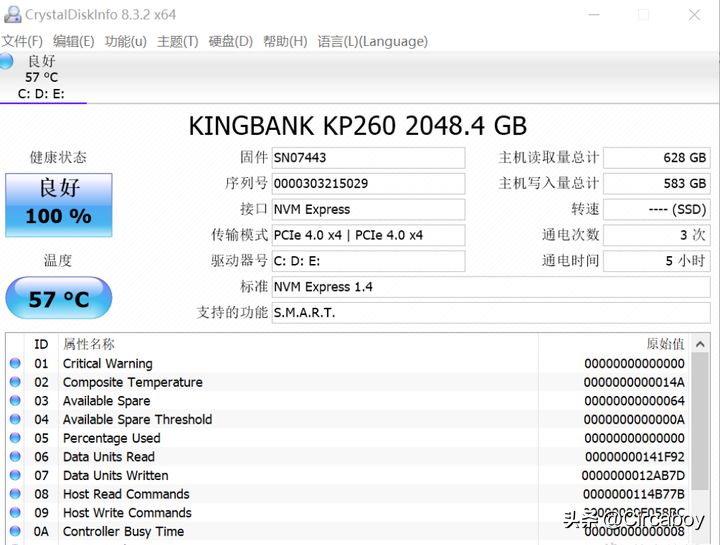This screenshot has height=545, width=720.
Task: Open the 硬盘(D) menu
Action: pyautogui.click(x=230, y=41)
